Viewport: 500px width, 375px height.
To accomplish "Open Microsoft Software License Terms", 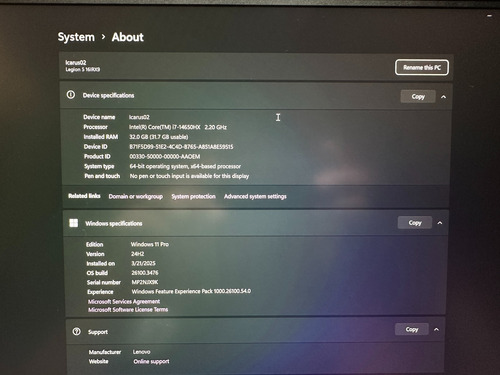I will coord(128,310).
